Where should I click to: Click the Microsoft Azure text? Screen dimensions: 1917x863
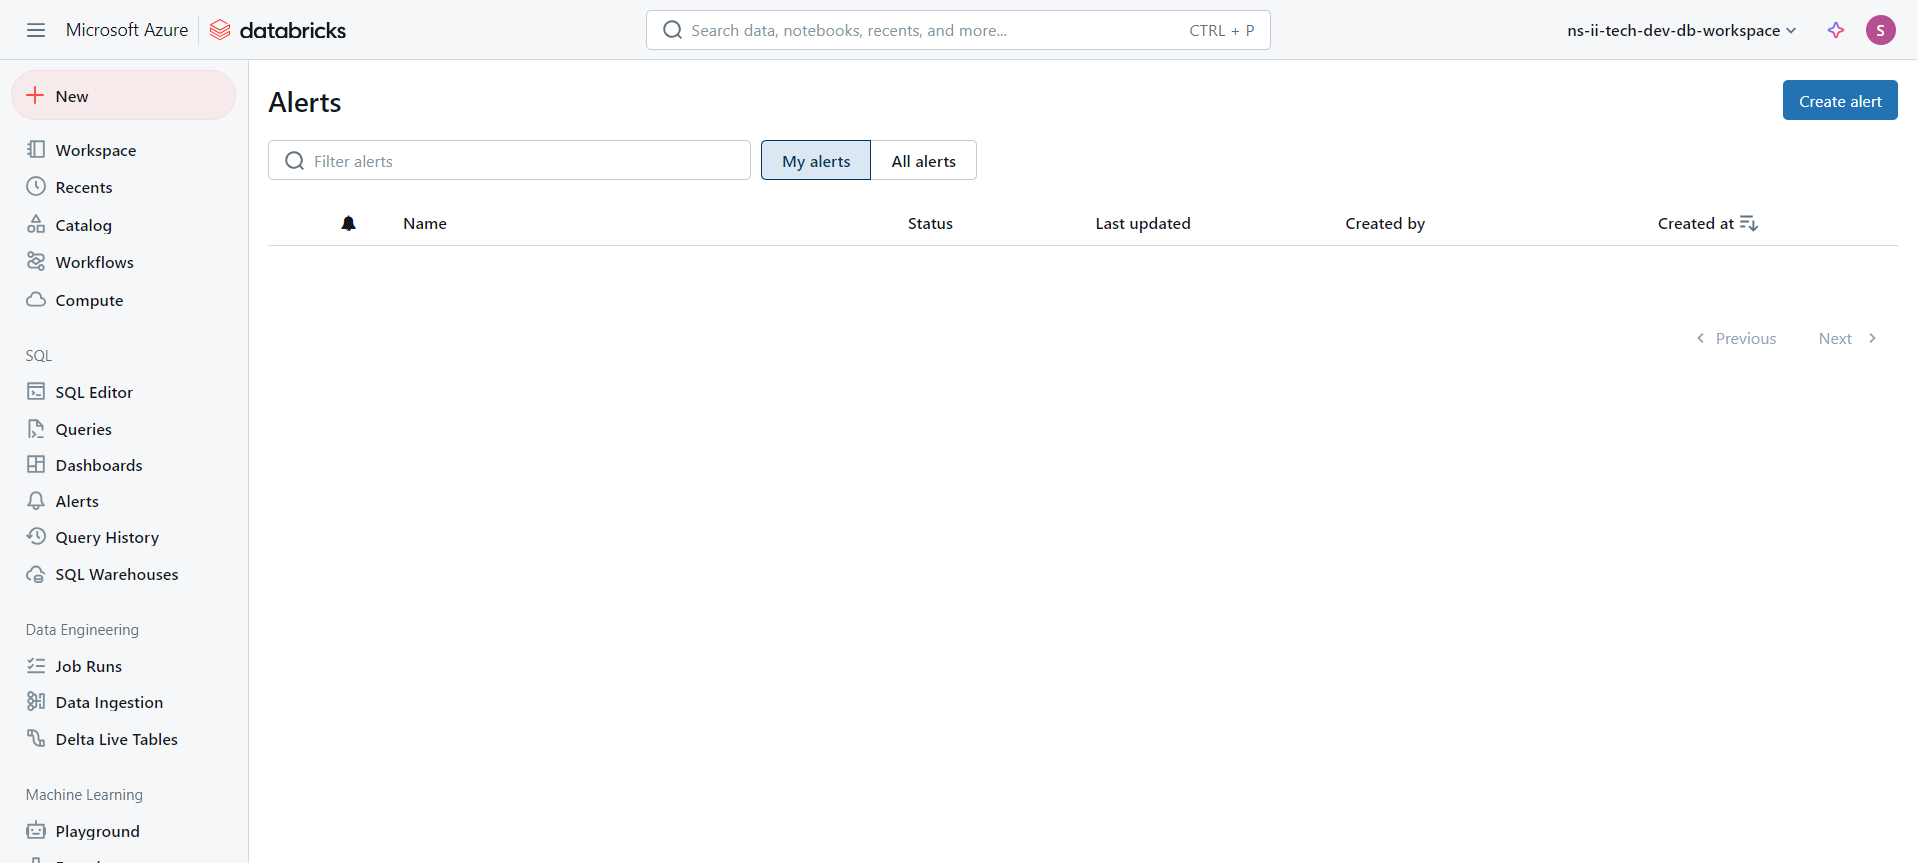coord(127,30)
